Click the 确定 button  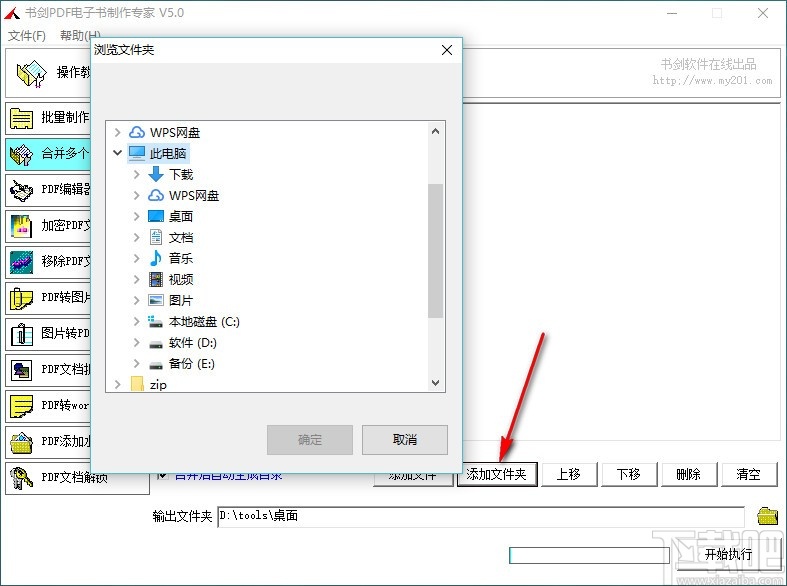[x=310, y=440]
